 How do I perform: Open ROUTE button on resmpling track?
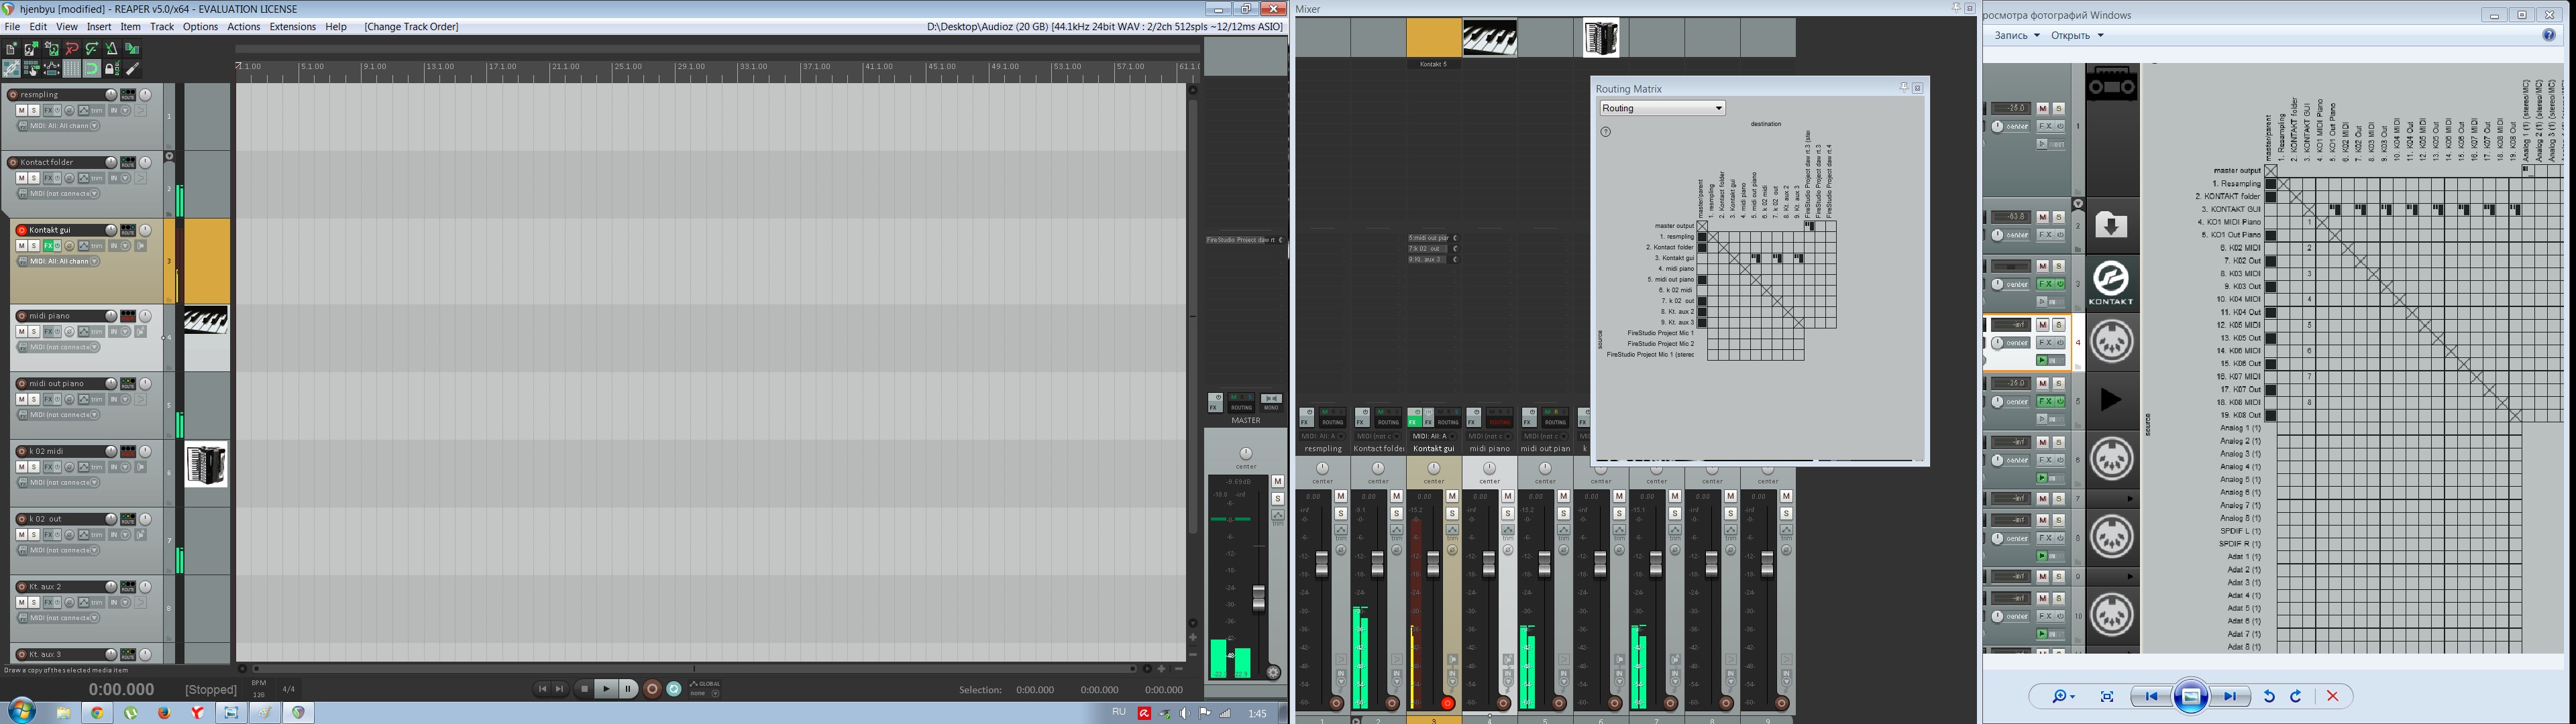pyautogui.click(x=128, y=94)
